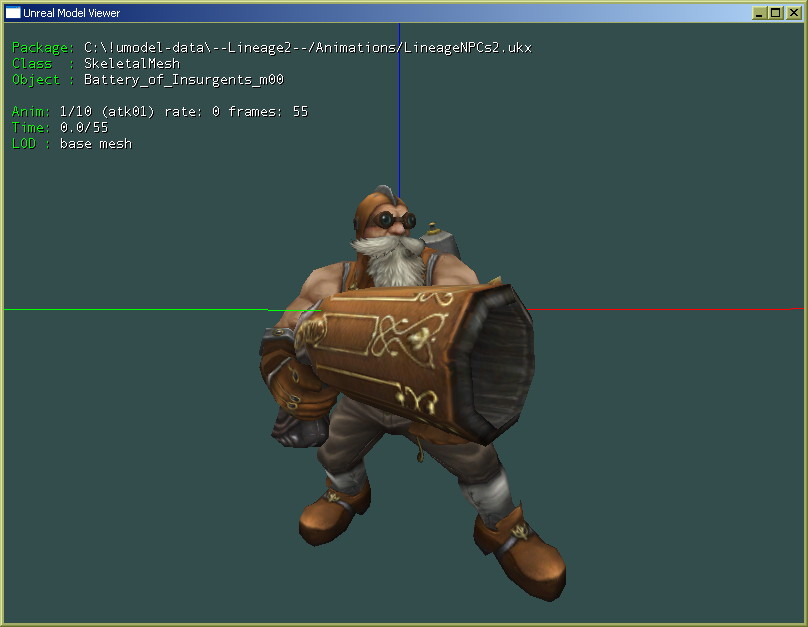
Task: Click the dwarf model's goggles
Action: pyautogui.click(x=394, y=222)
